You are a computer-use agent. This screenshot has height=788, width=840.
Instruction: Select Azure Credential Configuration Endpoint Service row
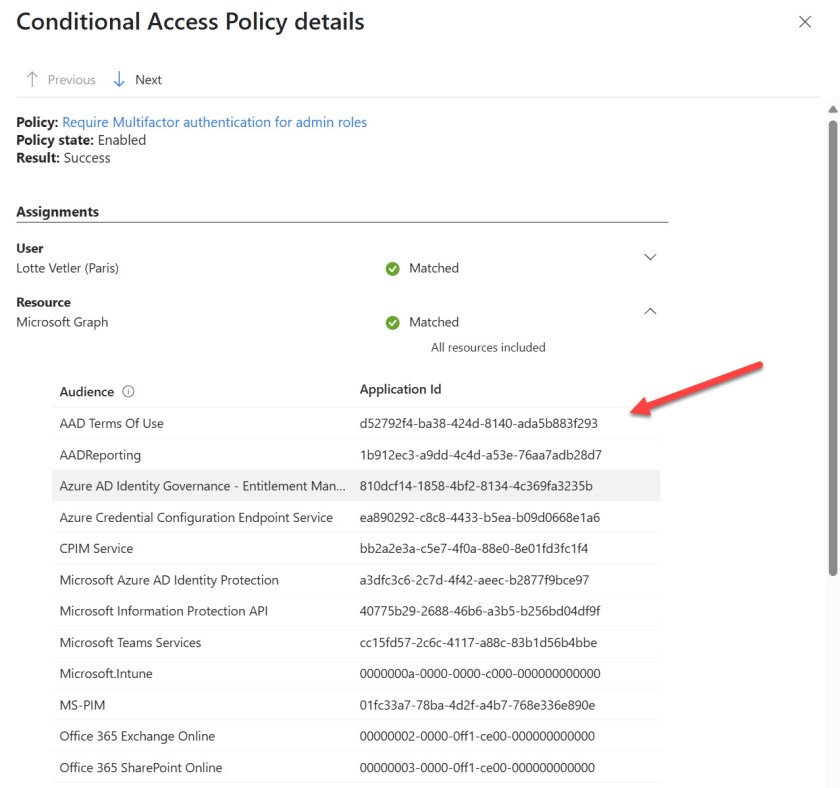coord(356,517)
